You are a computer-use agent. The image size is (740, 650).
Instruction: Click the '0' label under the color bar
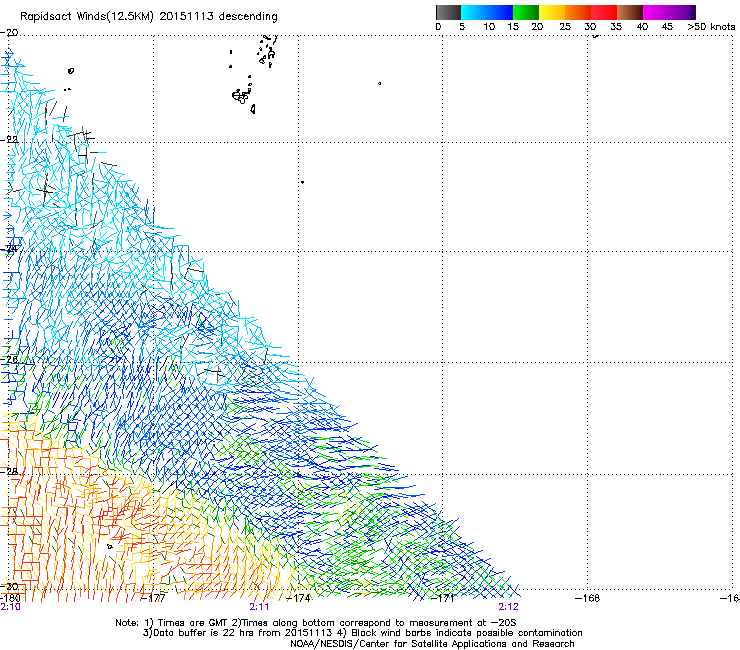coord(438,27)
